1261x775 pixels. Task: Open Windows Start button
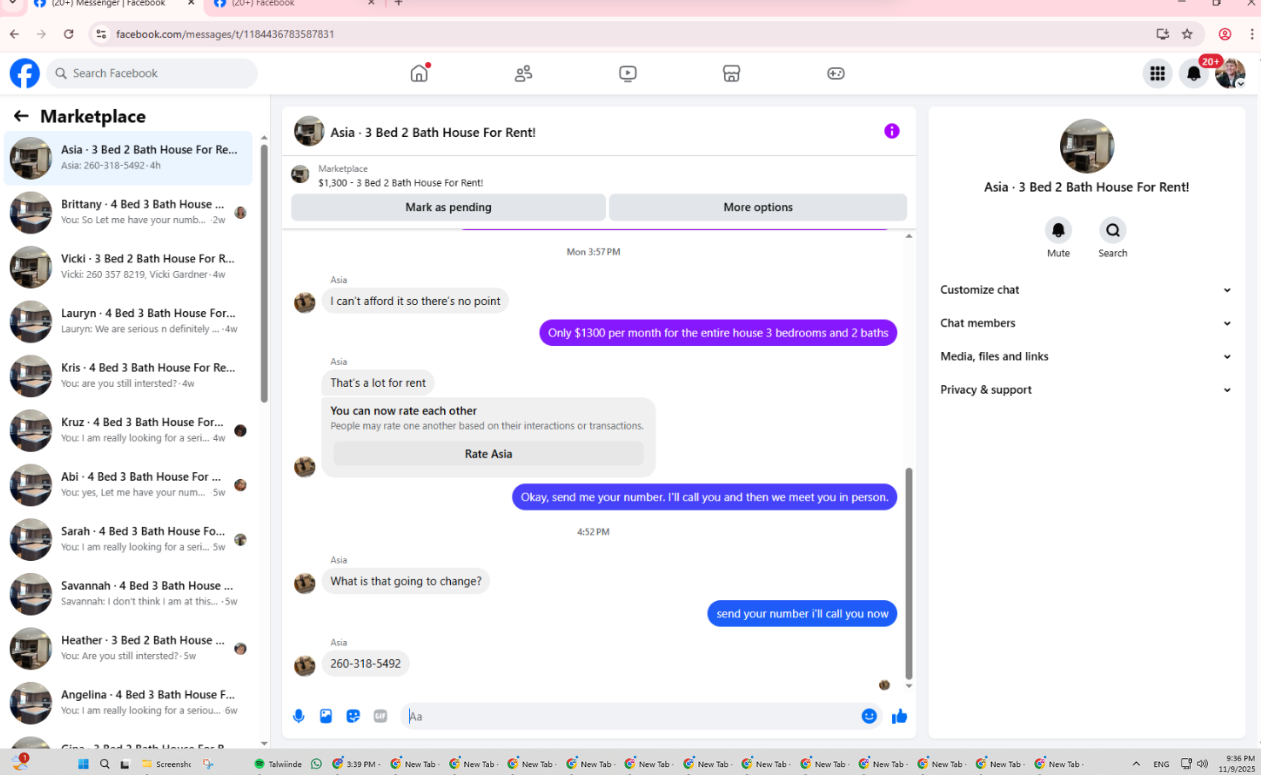[84, 764]
